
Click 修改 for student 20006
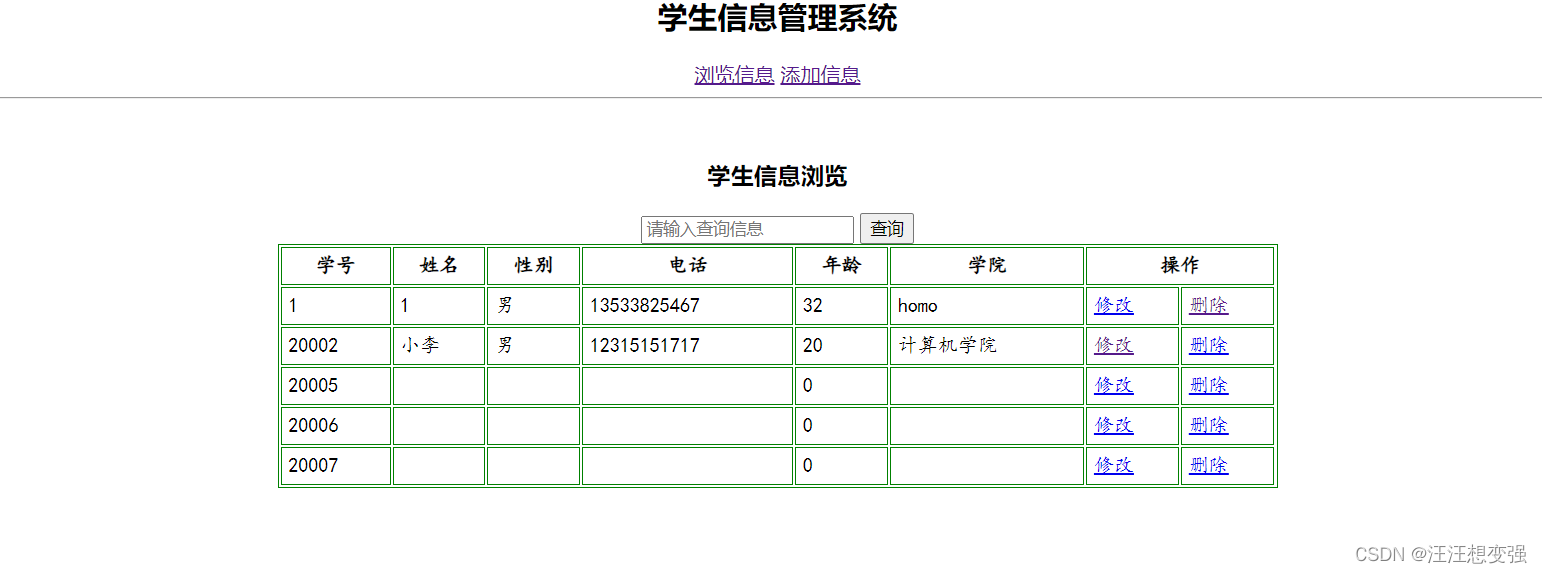(1114, 425)
